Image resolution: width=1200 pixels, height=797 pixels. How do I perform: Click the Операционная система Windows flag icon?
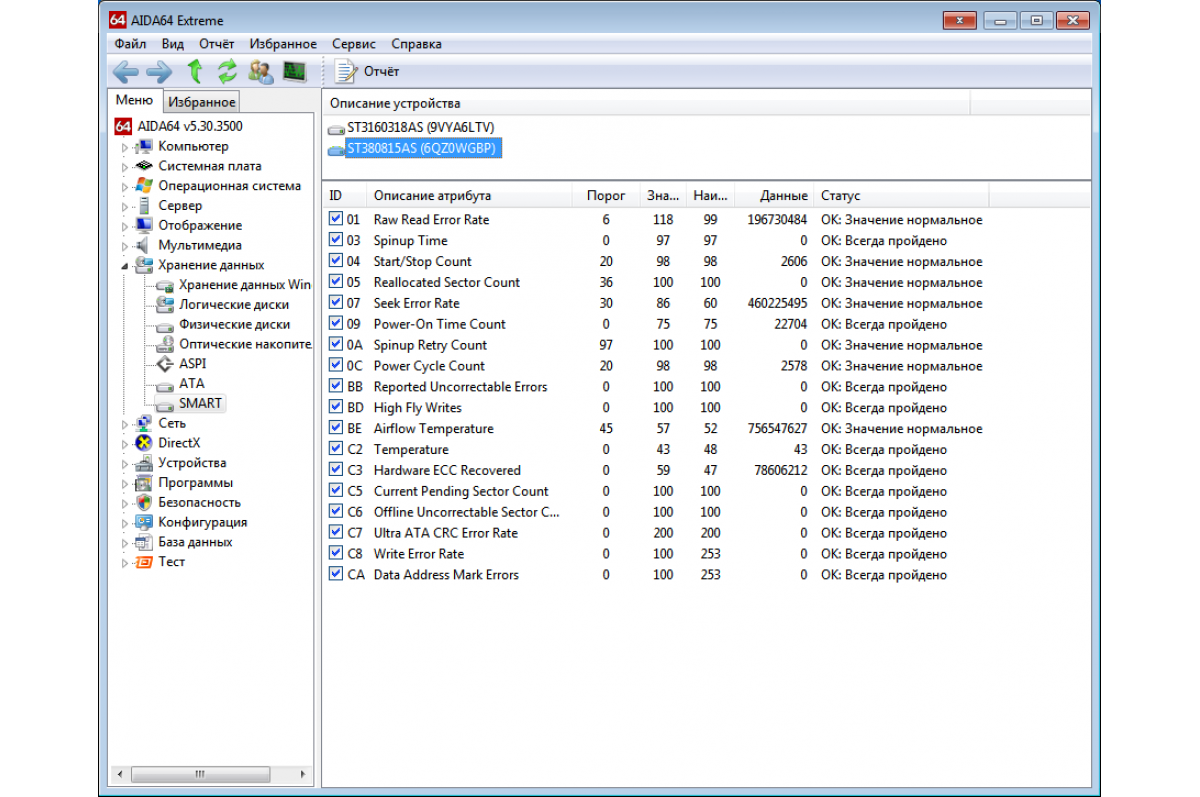coord(145,186)
